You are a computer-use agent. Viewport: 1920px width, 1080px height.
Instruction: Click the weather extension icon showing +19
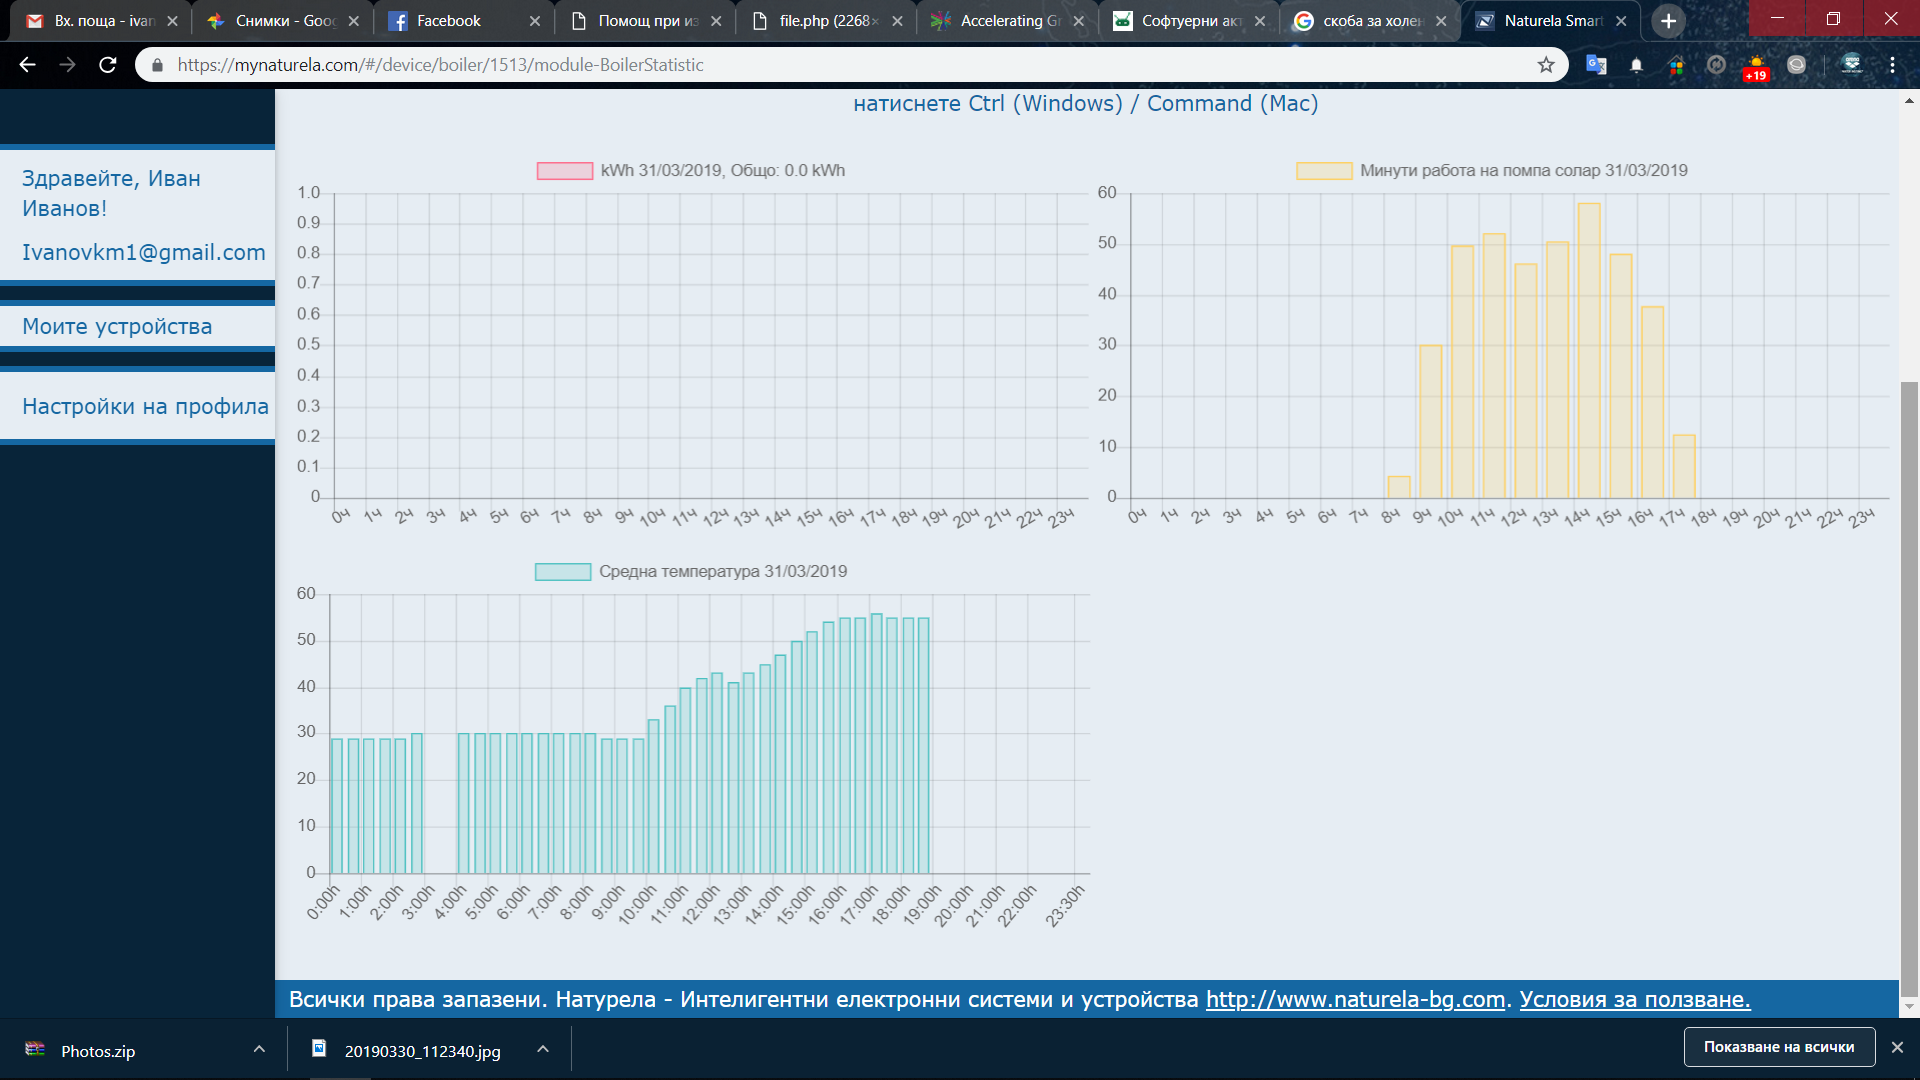tap(1756, 66)
